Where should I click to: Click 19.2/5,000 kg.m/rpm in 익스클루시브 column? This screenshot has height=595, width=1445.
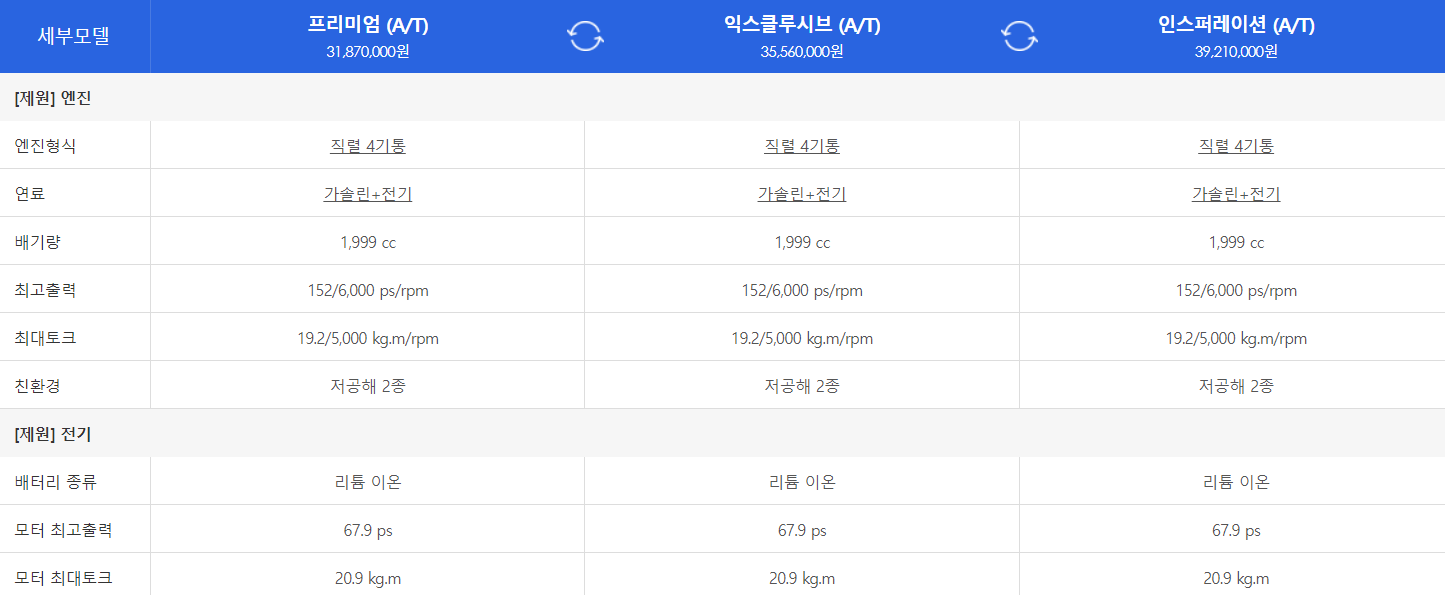tap(802, 339)
